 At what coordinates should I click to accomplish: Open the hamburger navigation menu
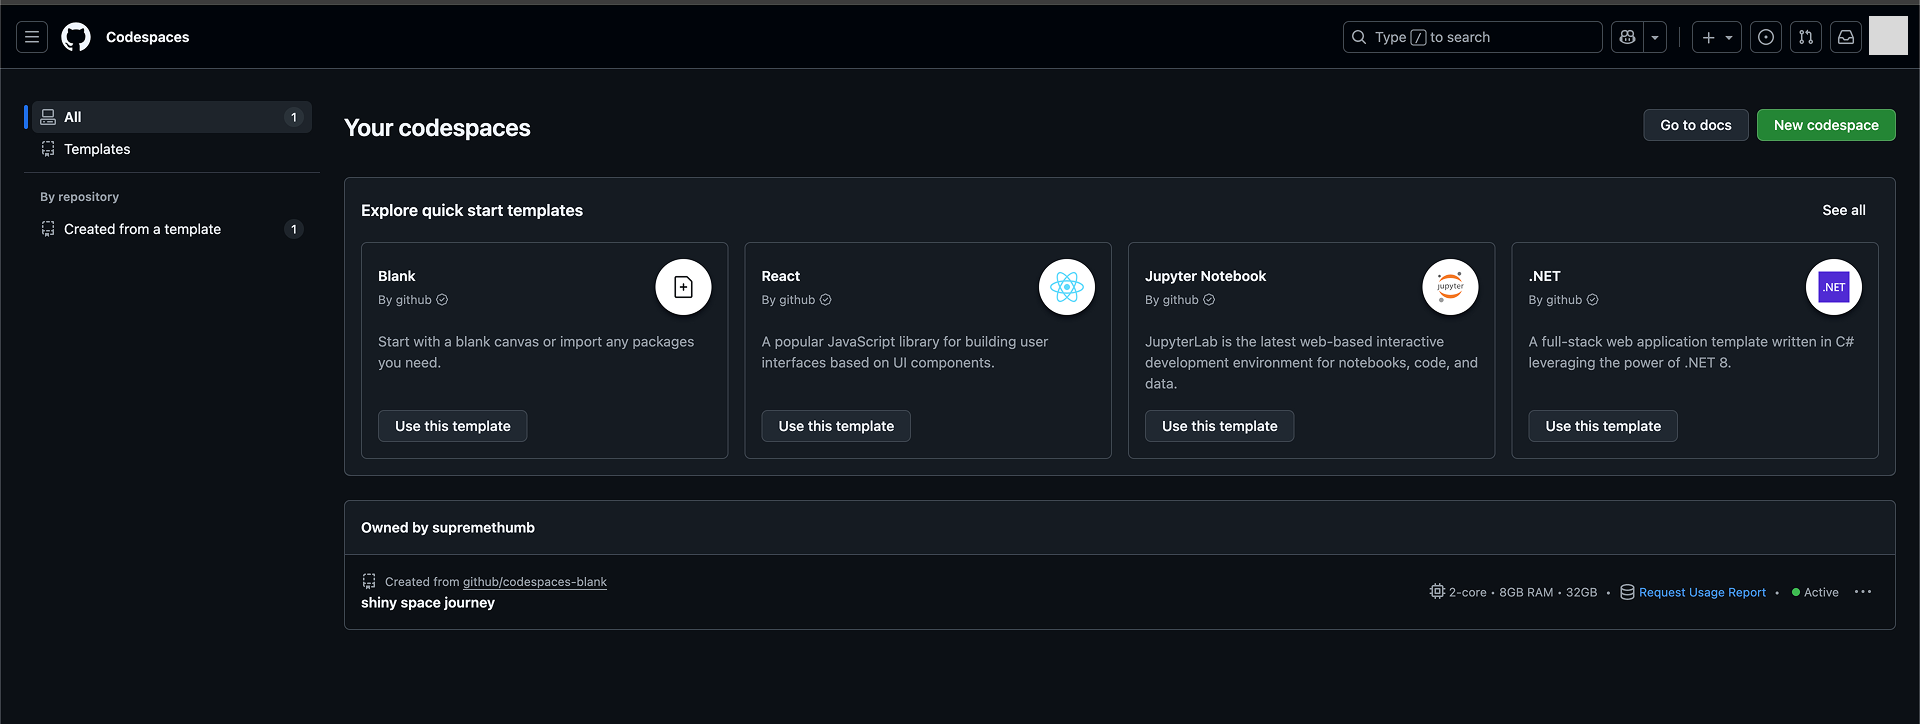pyautogui.click(x=32, y=37)
